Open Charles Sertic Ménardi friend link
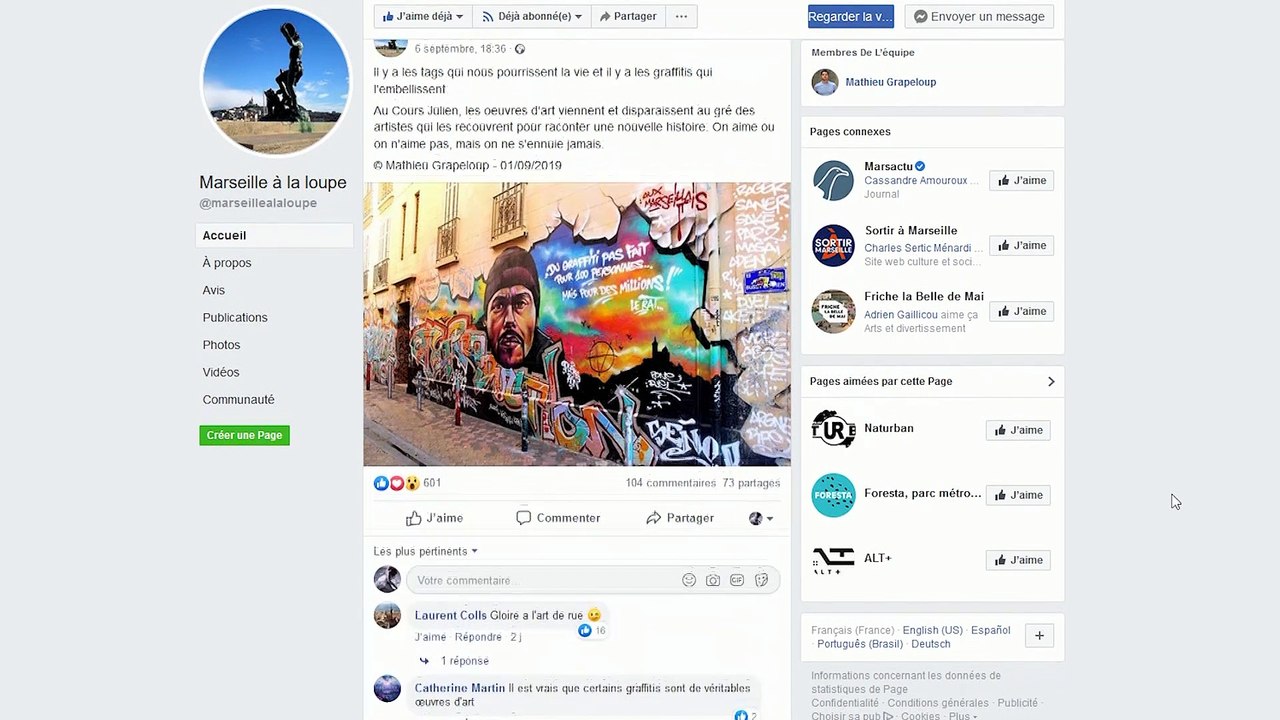The width and height of the screenshot is (1280, 720). (x=918, y=248)
